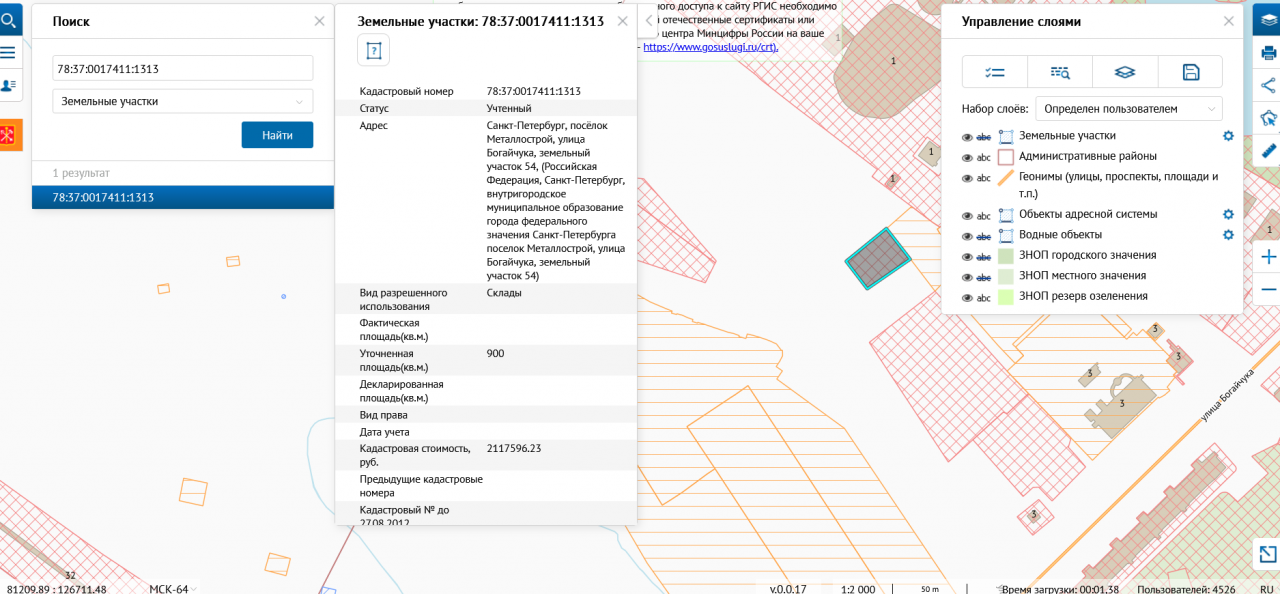Click the save layer set icon
Image resolution: width=1280 pixels, height=594 pixels.
[x=1190, y=72]
